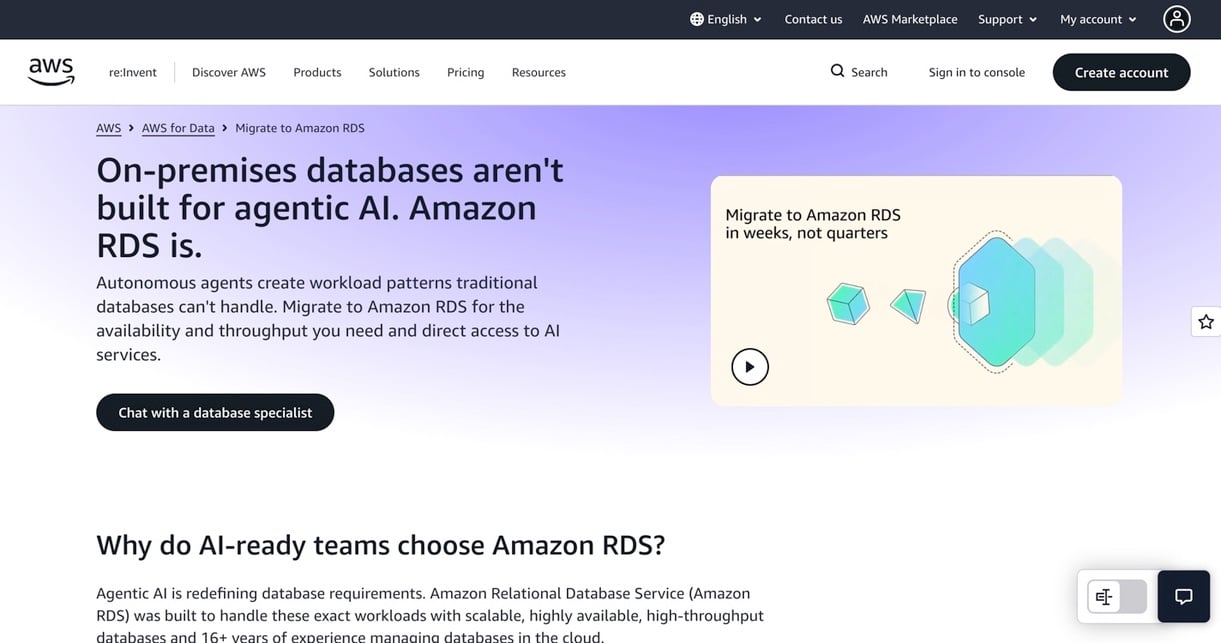
Task: Expand the My account dropdown
Action: (x=1098, y=19)
